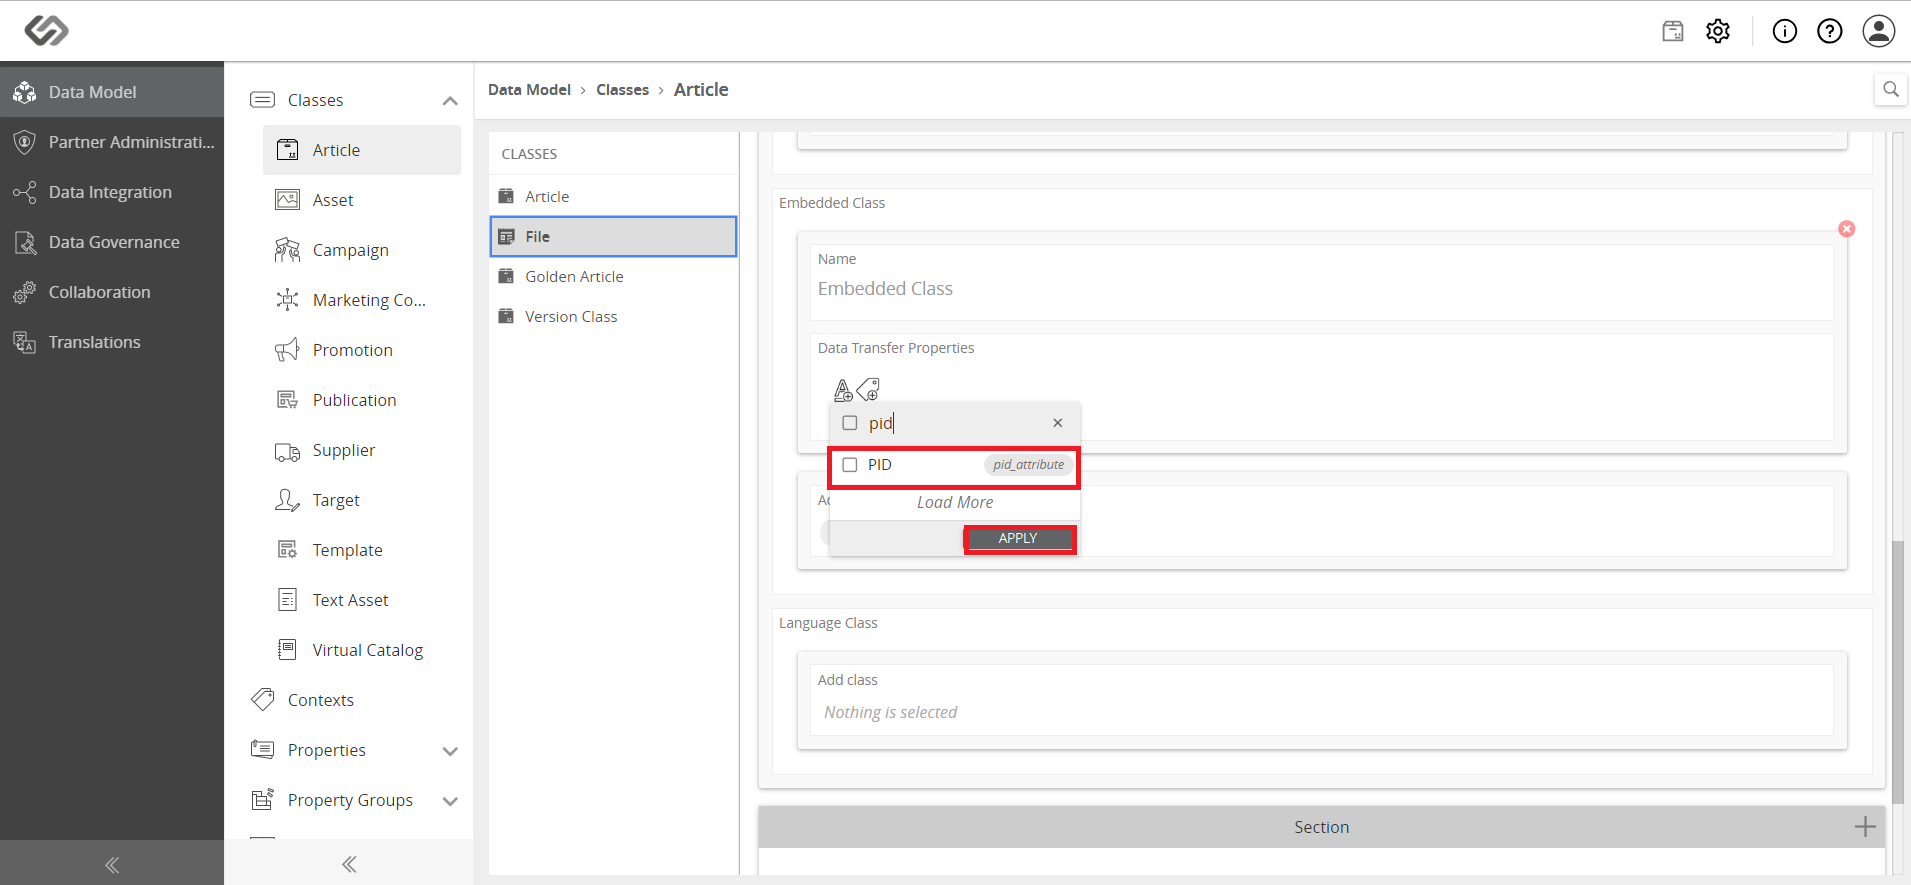Select Supplier in the navigation tree

tap(362, 450)
